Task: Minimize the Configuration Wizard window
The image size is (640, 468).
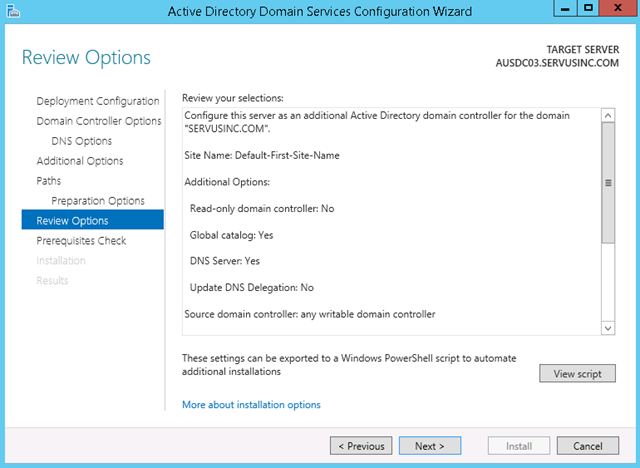Action: (x=565, y=8)
